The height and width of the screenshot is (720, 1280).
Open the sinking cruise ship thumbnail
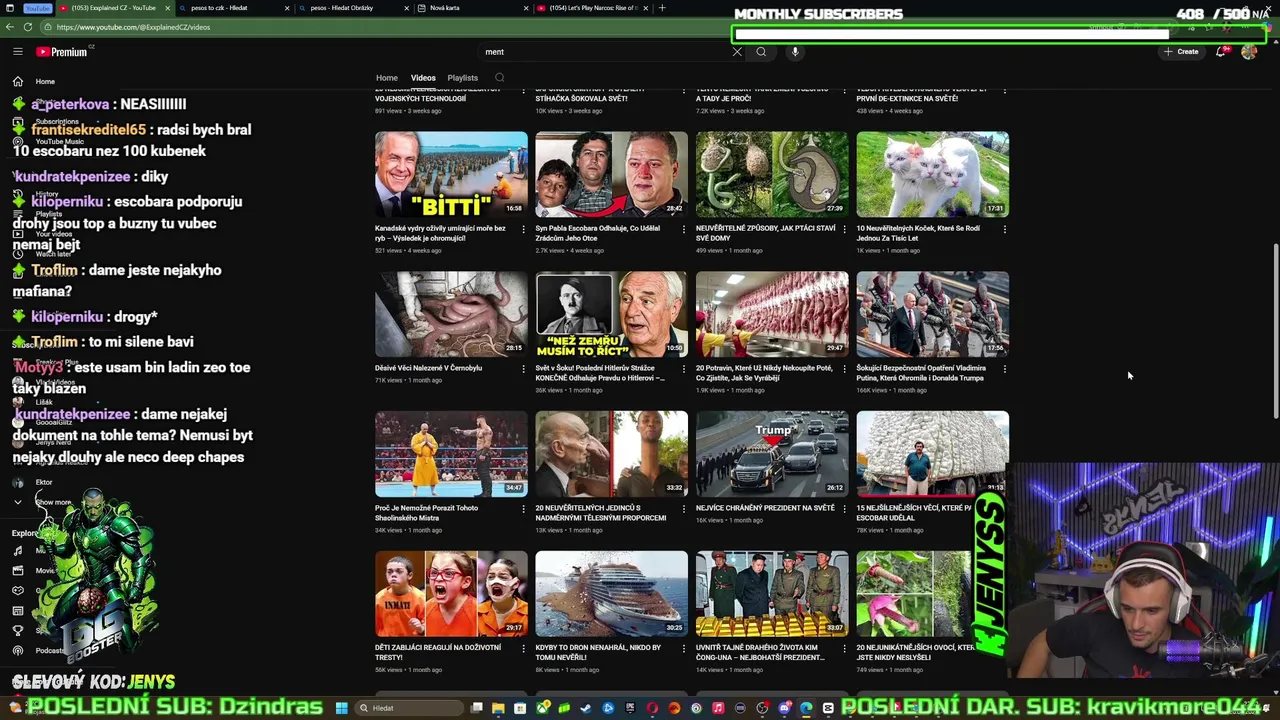pyautogui.click(x=611, y=594)
